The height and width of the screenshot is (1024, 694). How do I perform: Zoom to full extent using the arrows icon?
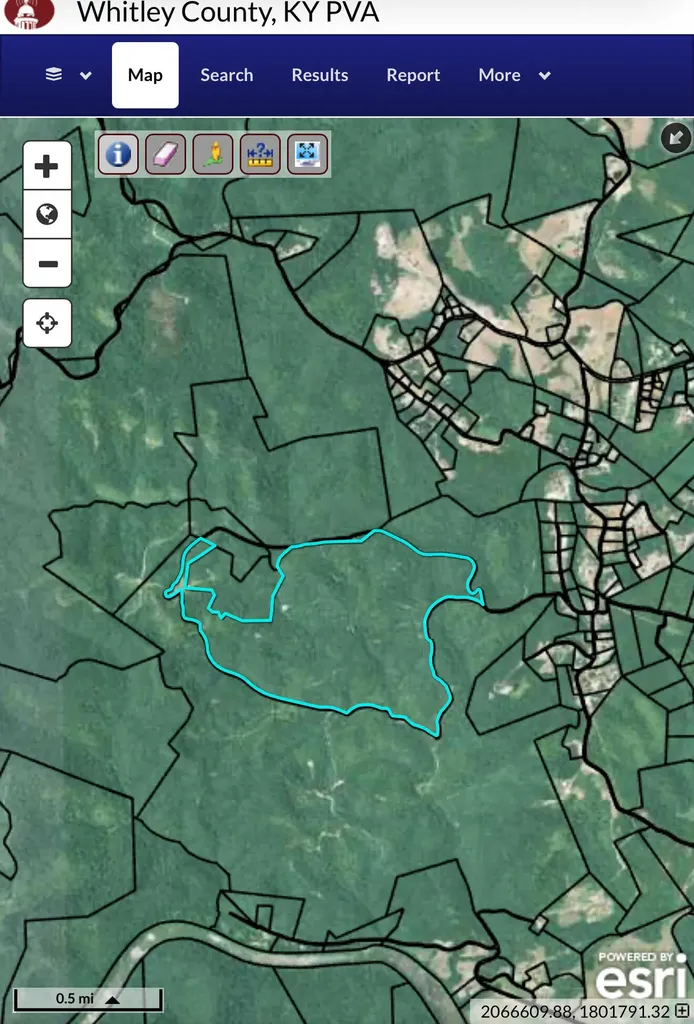(308, 154)
